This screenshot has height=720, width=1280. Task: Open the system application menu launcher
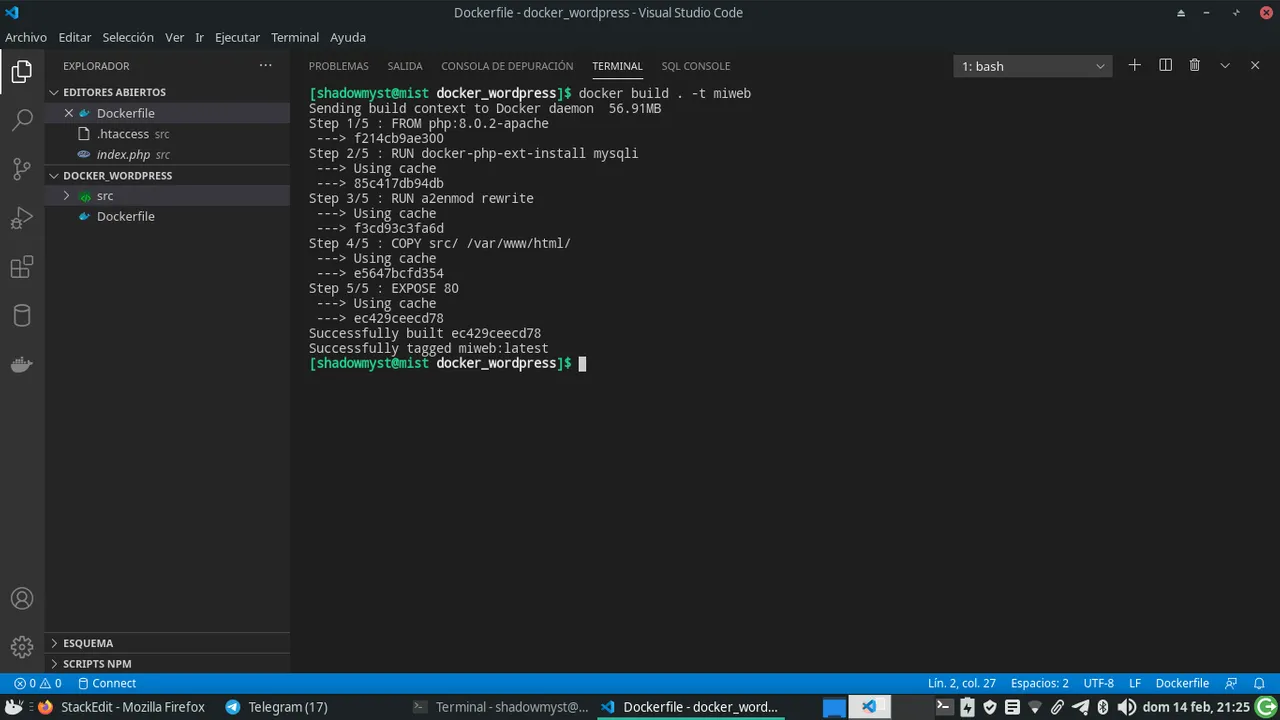[13, 707]
